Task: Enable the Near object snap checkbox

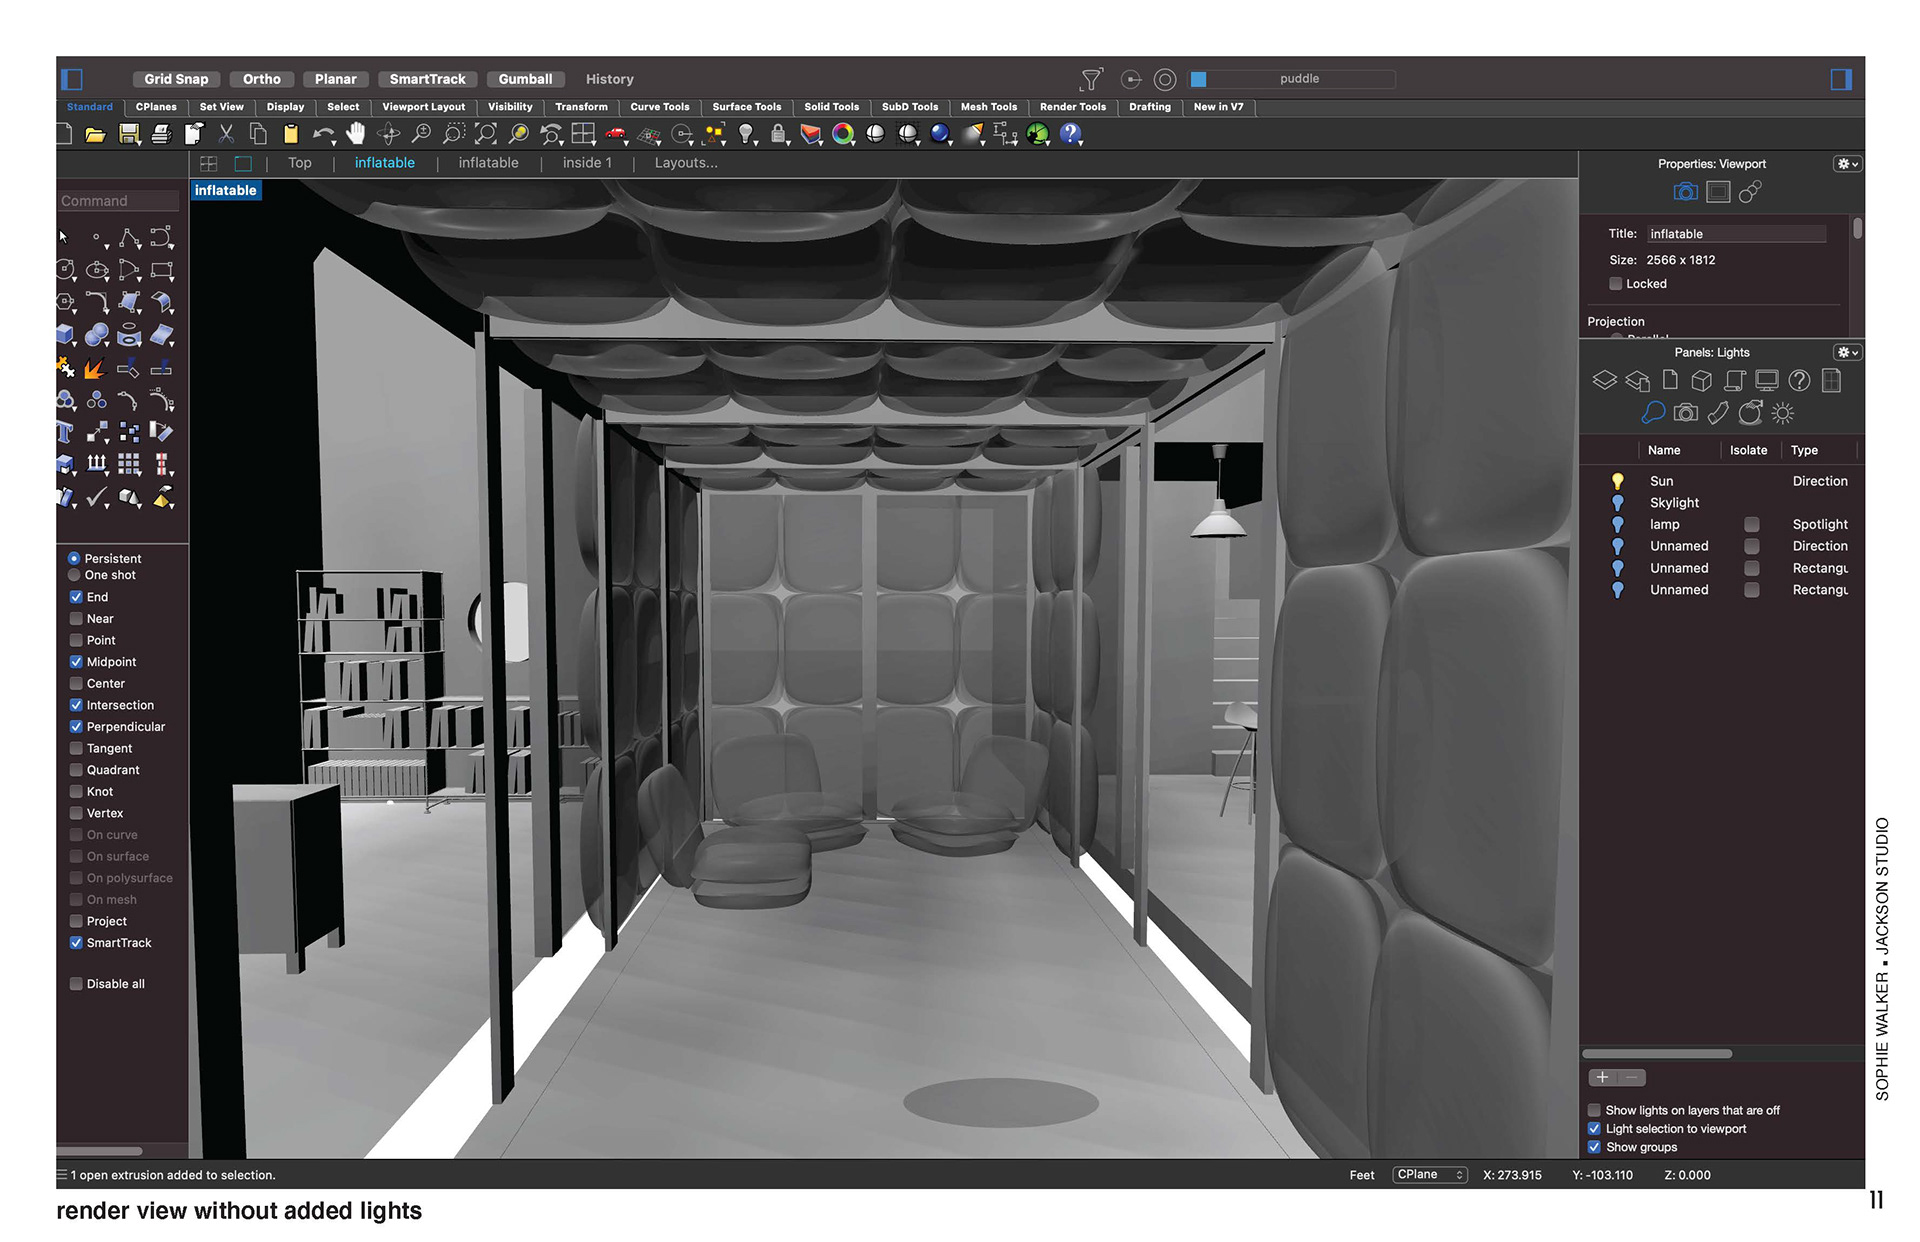Action: click(76, 619)
